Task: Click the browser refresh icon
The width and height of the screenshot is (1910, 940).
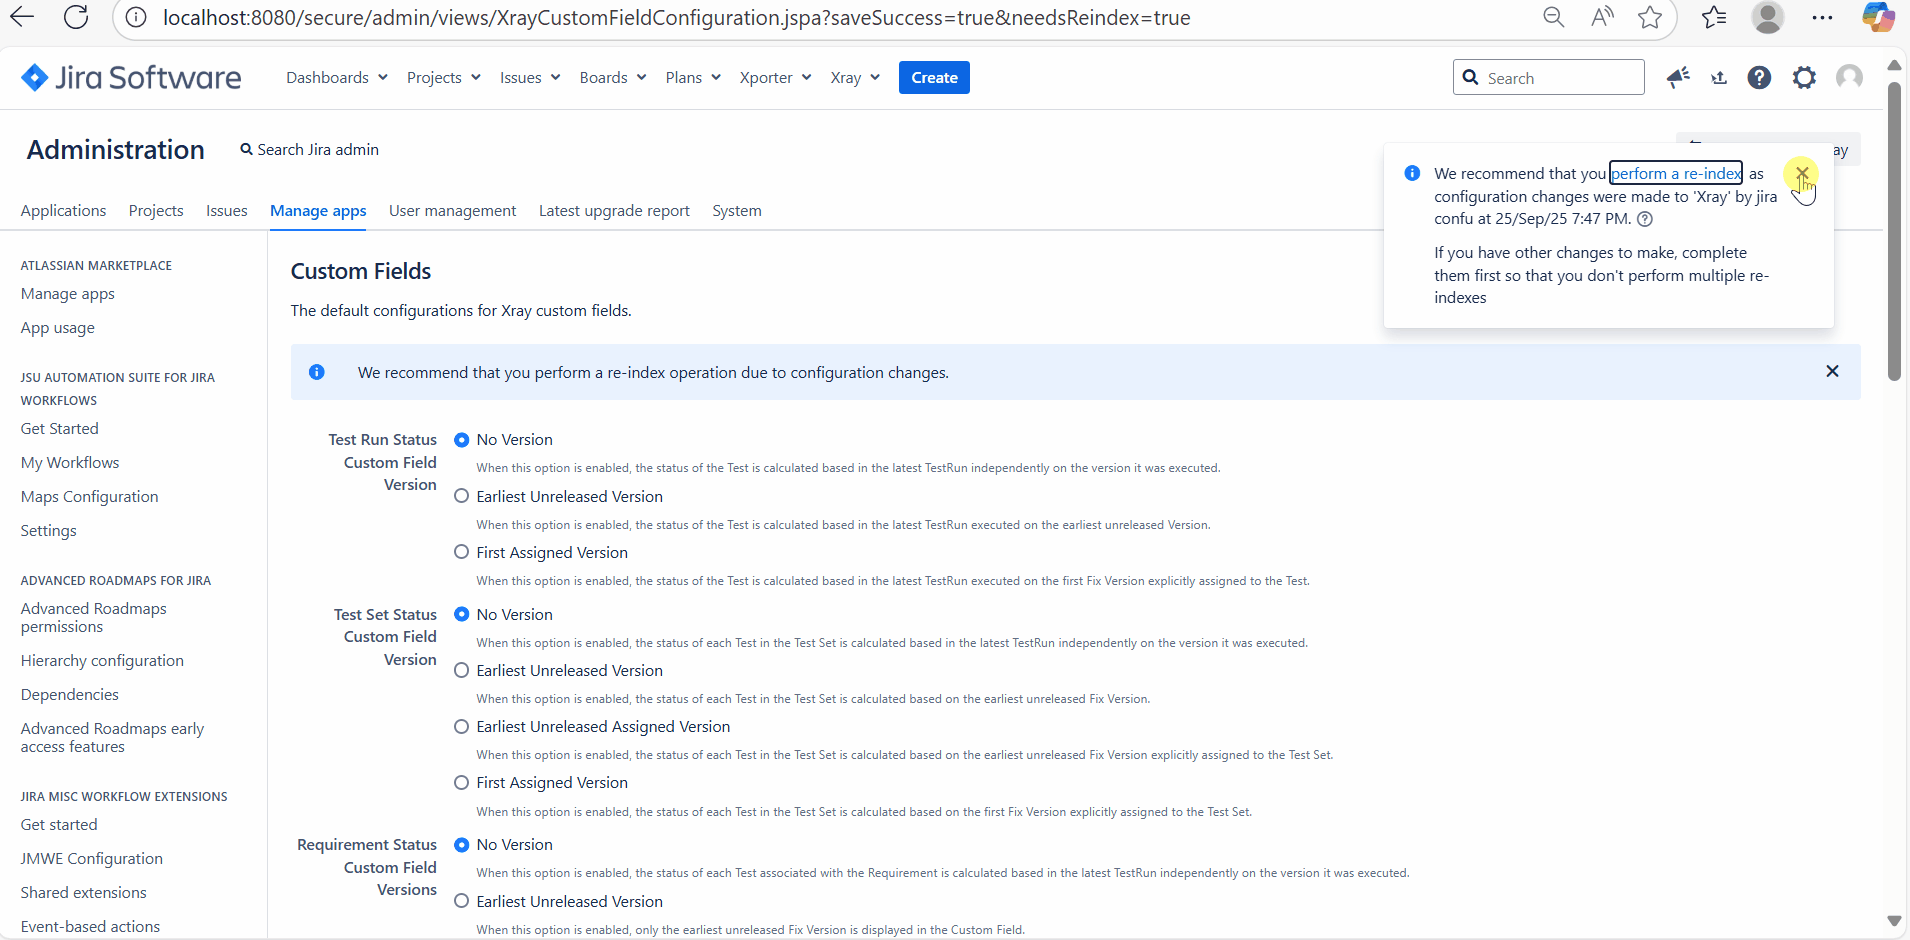Action: [x=76, y=17]
